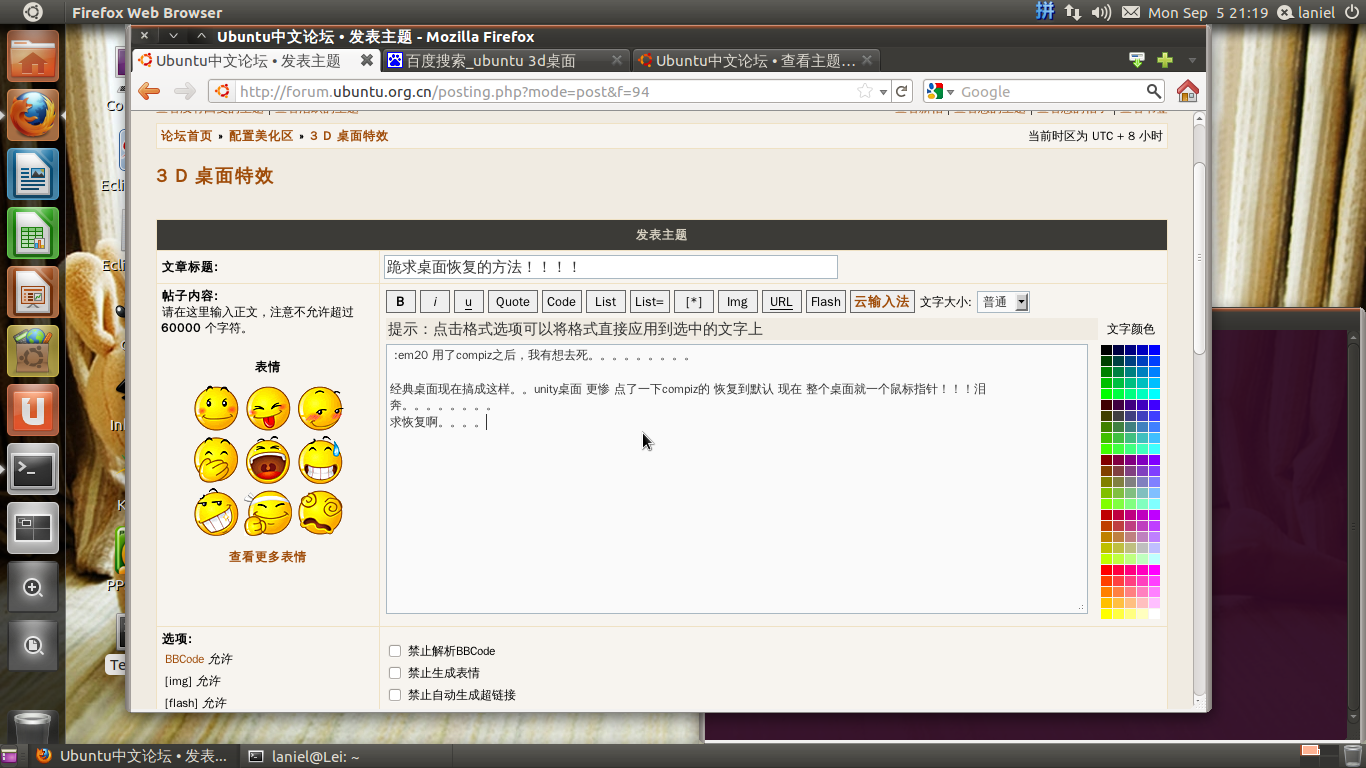Click the 文章标题 title input field
The image size is (1366, 768).
tap(610, 267)
